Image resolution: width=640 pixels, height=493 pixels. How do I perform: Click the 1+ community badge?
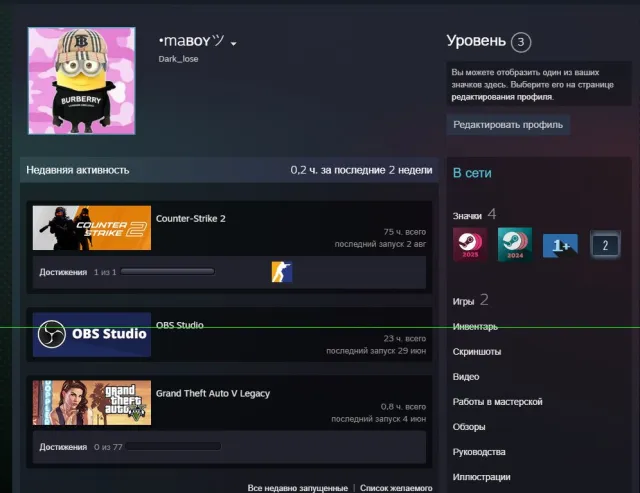pos(560,245)
